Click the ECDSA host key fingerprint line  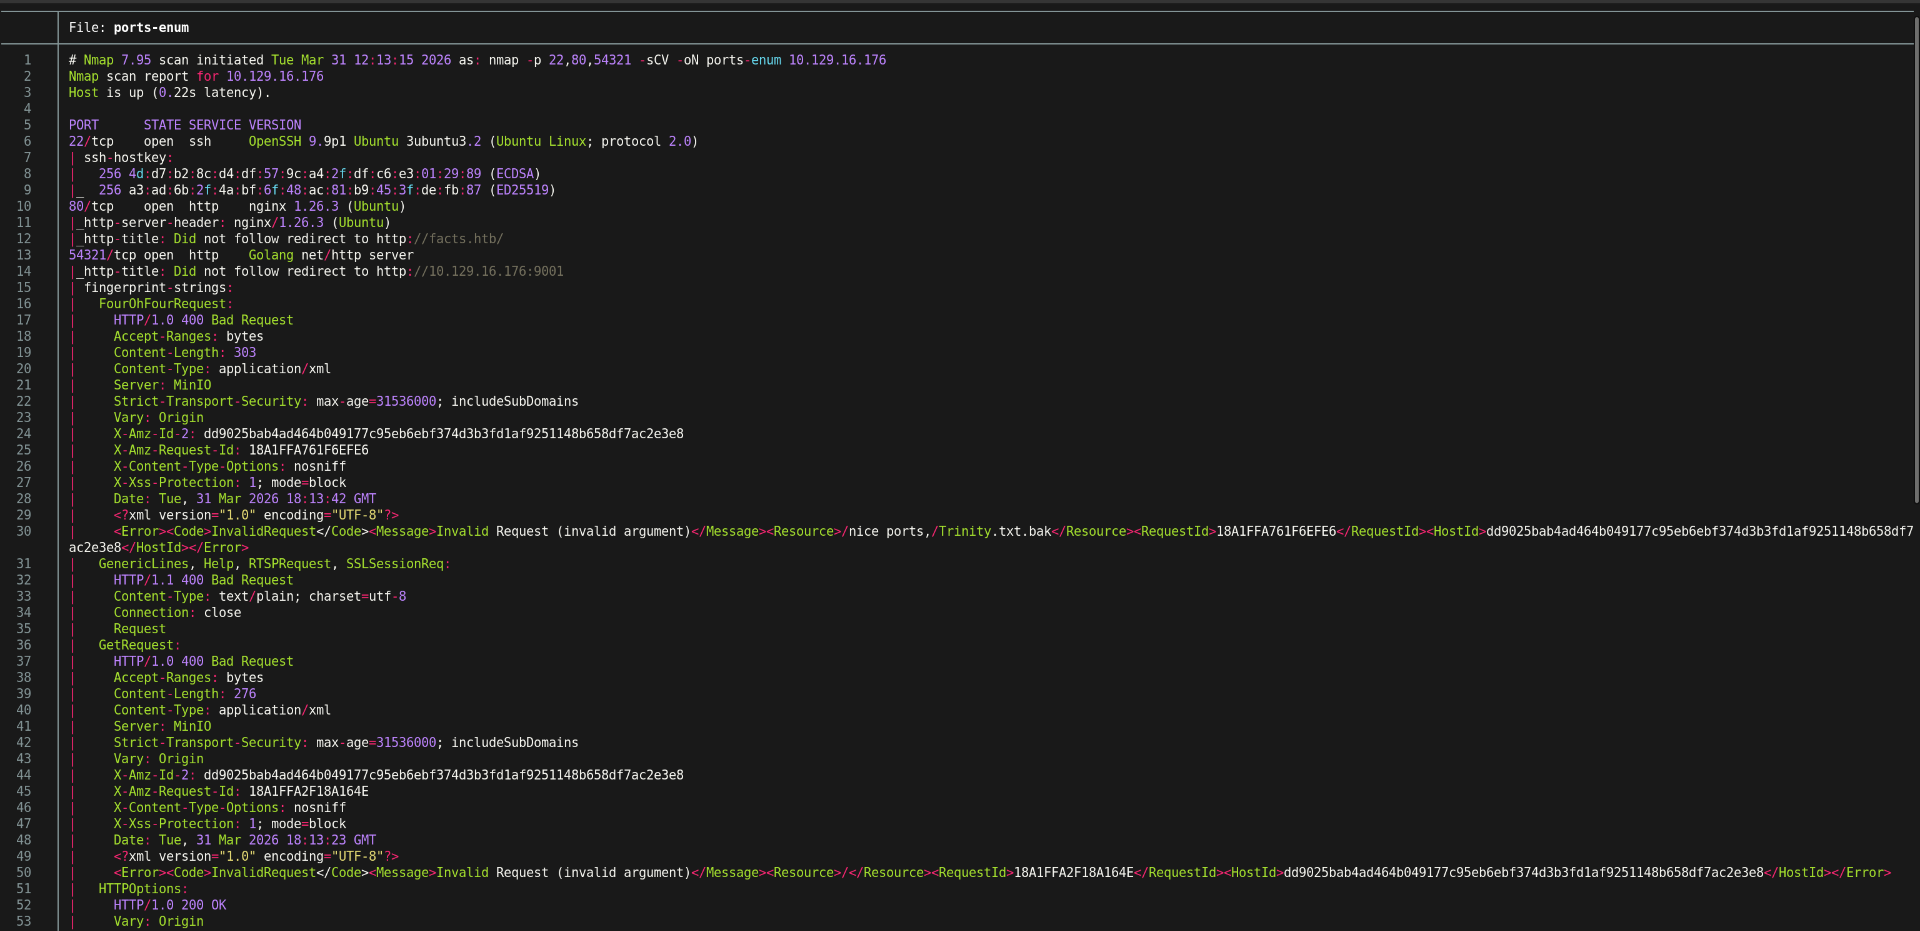tap(320, 174)
